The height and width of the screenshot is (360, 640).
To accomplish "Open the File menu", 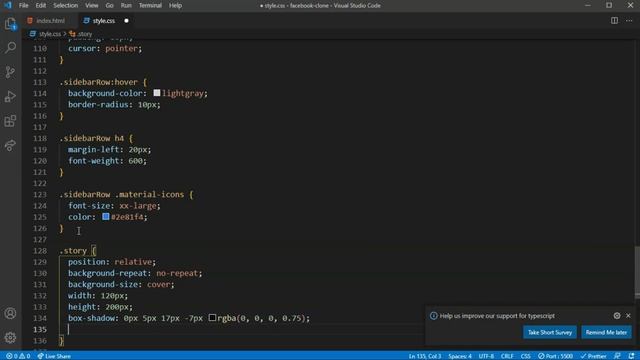I will coord(24,5).
